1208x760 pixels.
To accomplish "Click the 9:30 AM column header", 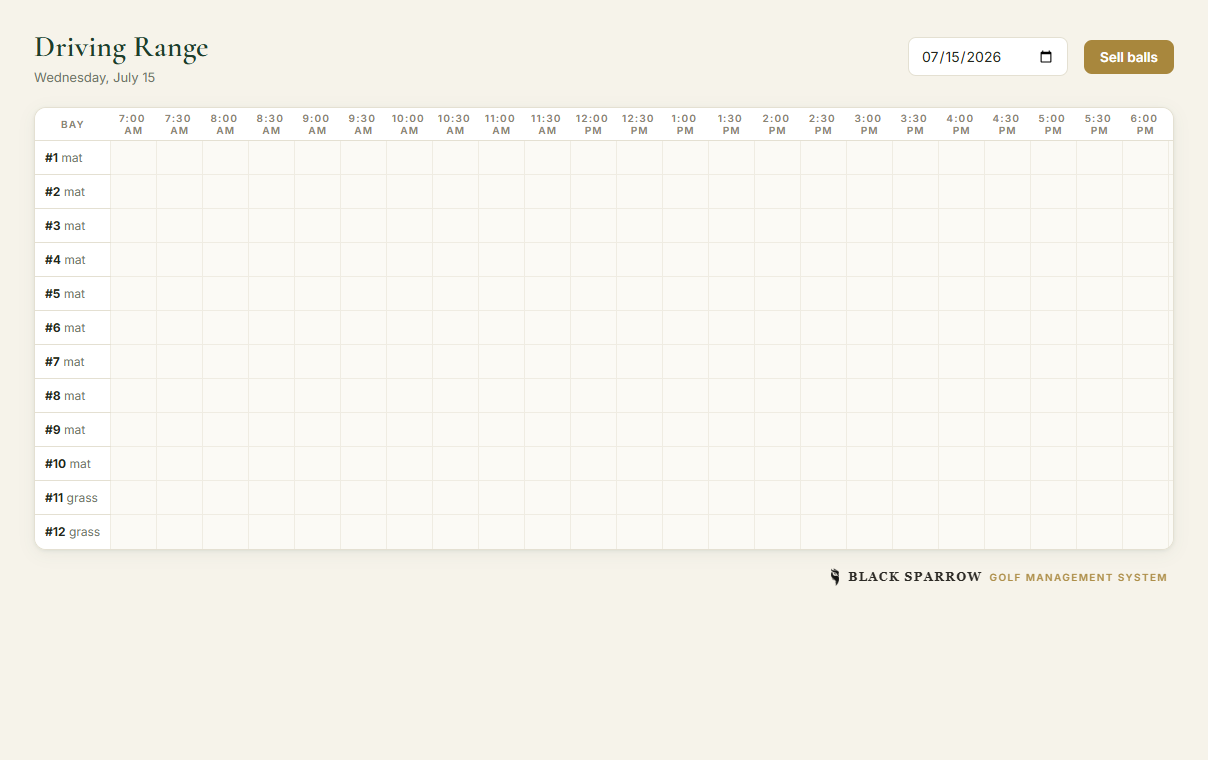I will click(x=364, y=124).
